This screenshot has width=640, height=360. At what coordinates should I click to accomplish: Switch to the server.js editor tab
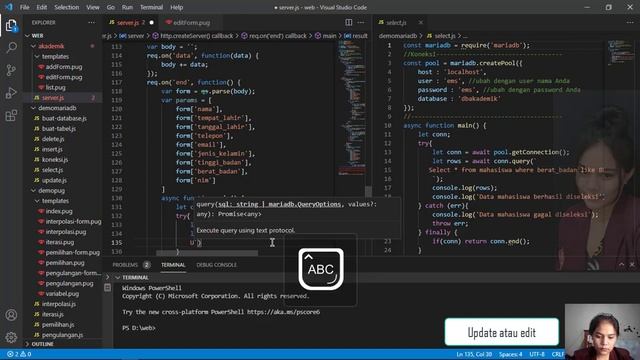click(130, 22)
